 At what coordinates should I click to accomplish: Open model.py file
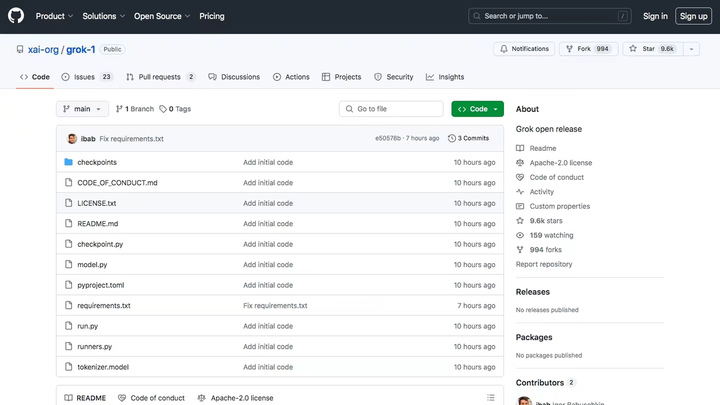[92, 264]
